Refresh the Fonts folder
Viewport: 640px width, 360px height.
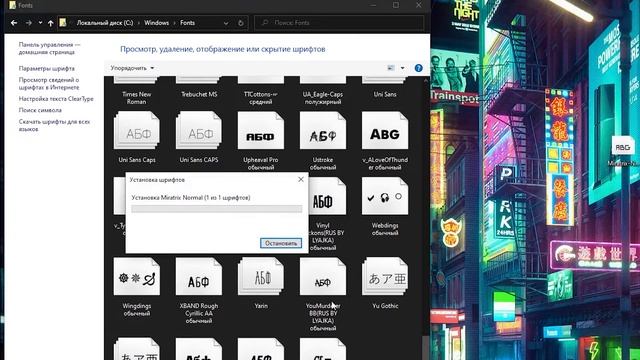pyautogui.click(x=241, y=23)
